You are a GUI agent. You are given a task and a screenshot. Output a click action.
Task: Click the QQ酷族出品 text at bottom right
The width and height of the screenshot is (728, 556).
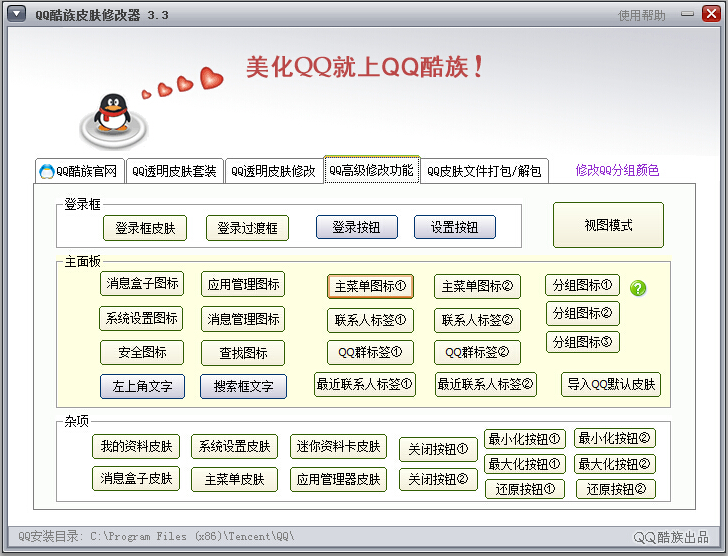671,537
